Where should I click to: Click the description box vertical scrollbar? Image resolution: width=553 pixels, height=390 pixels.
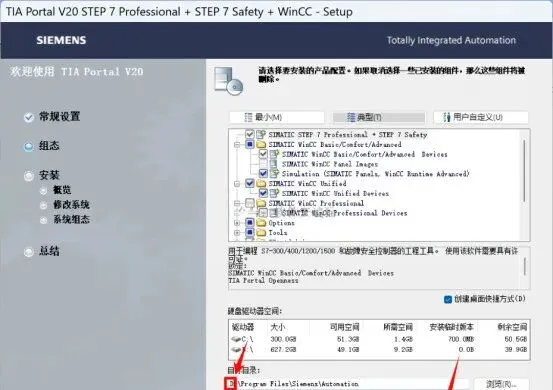pyautogui.click(x=525, y=266)
